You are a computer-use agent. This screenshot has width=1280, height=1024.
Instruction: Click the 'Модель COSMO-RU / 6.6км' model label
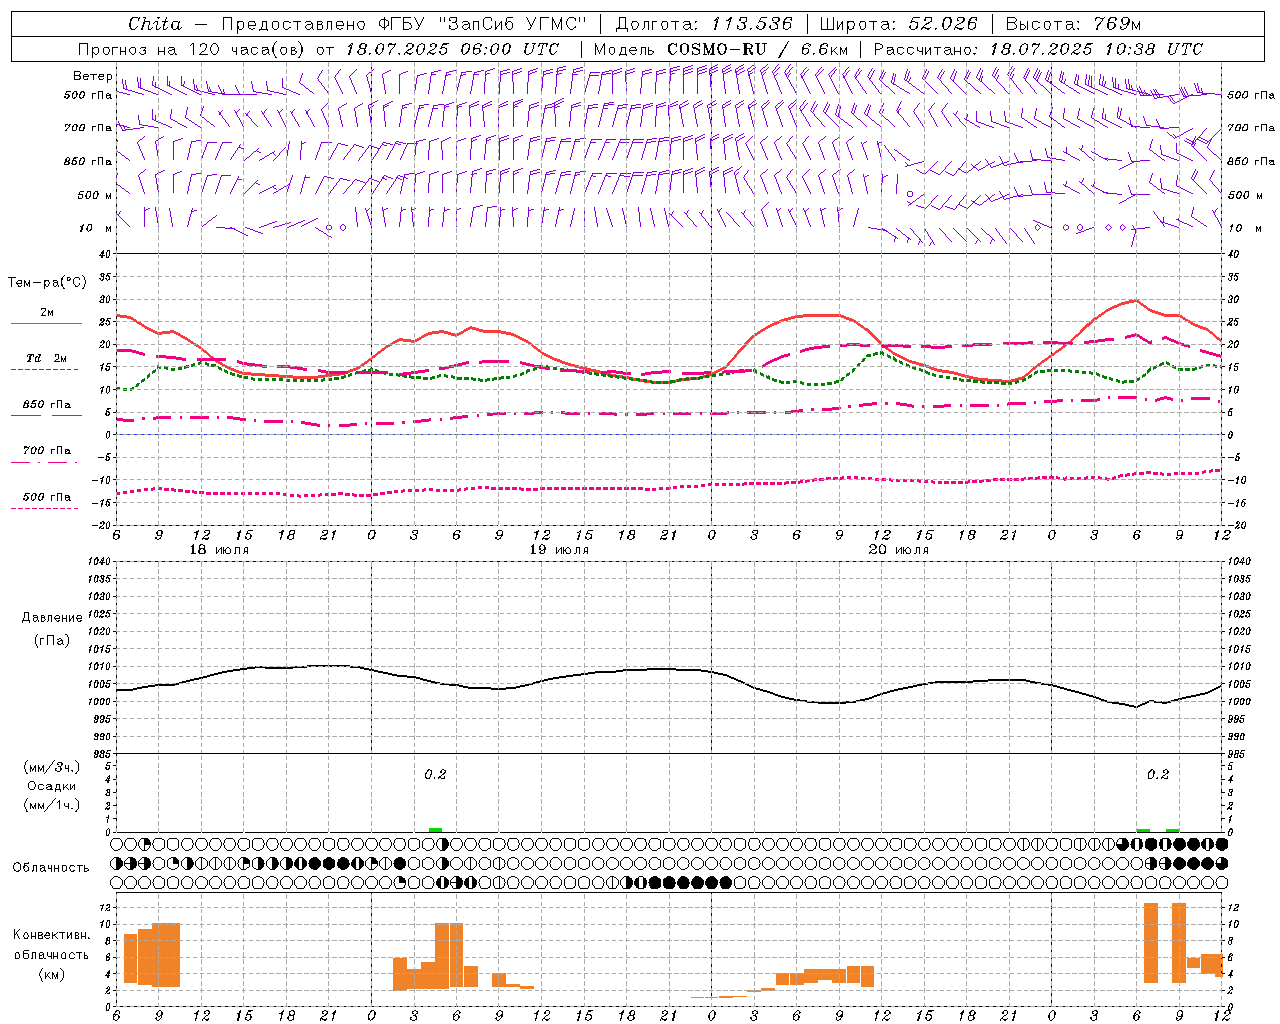(x=721, y=49)
